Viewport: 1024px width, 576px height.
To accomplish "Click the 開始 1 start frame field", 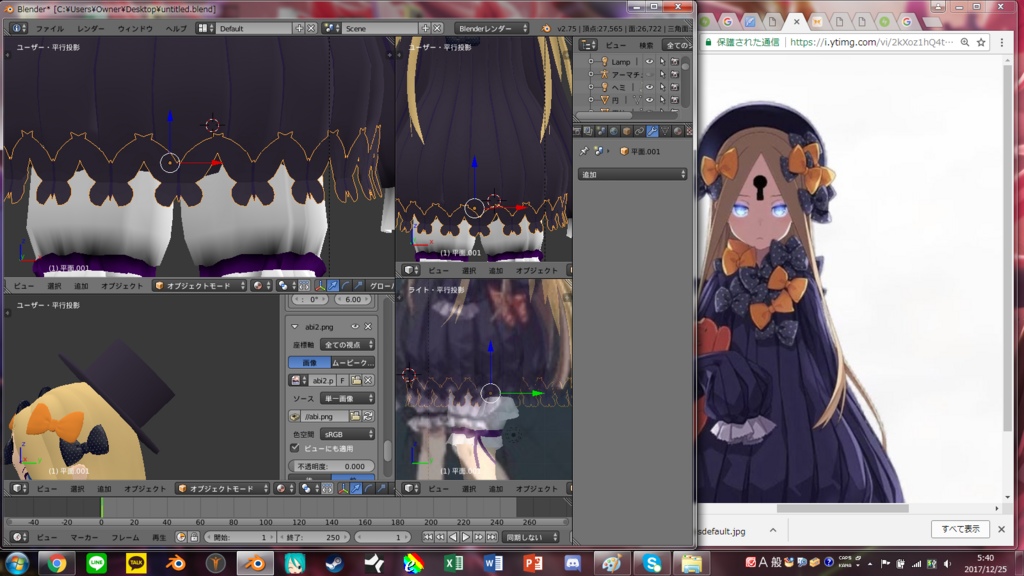I will (x=240, y=537).
